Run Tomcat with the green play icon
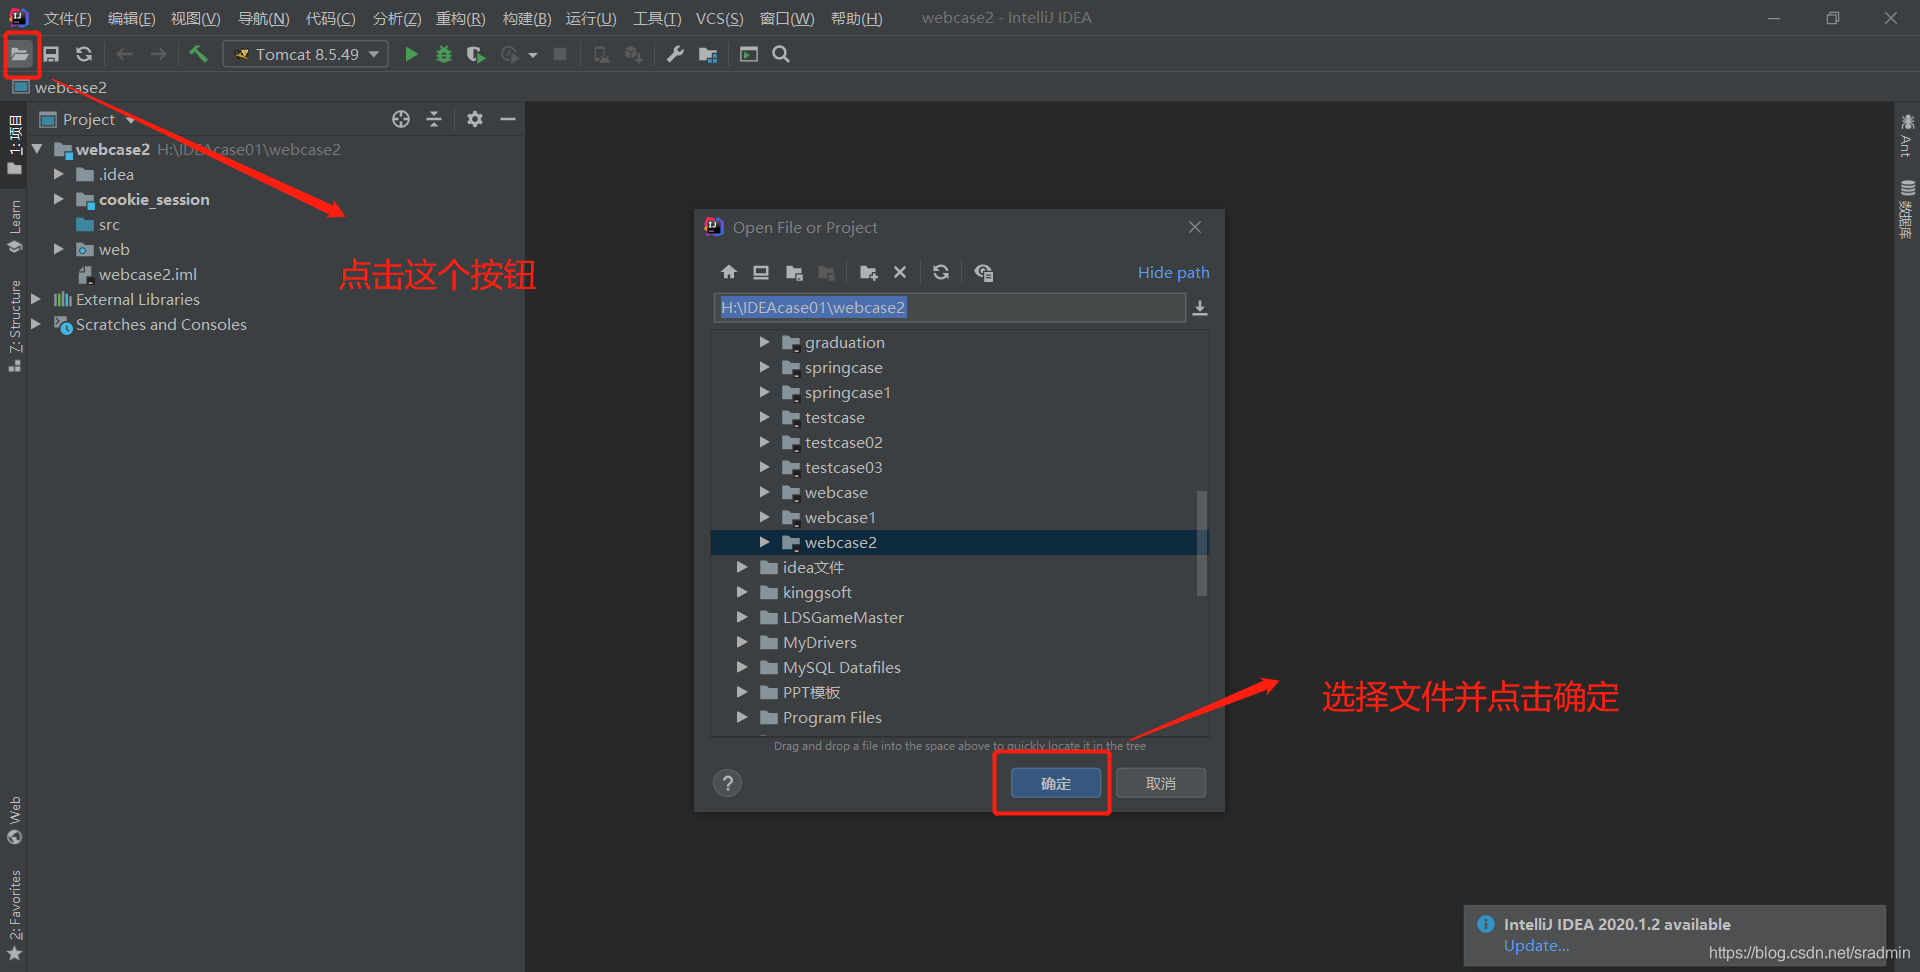 (x=411, y=54)
